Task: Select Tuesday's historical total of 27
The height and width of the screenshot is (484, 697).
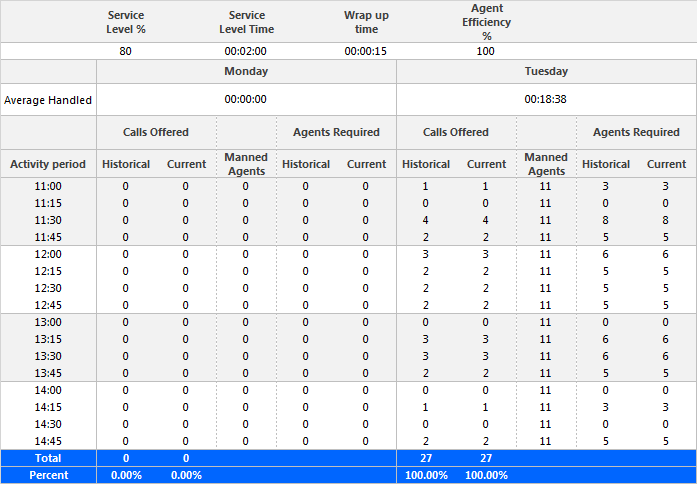Action: click(x=426, y=458)
